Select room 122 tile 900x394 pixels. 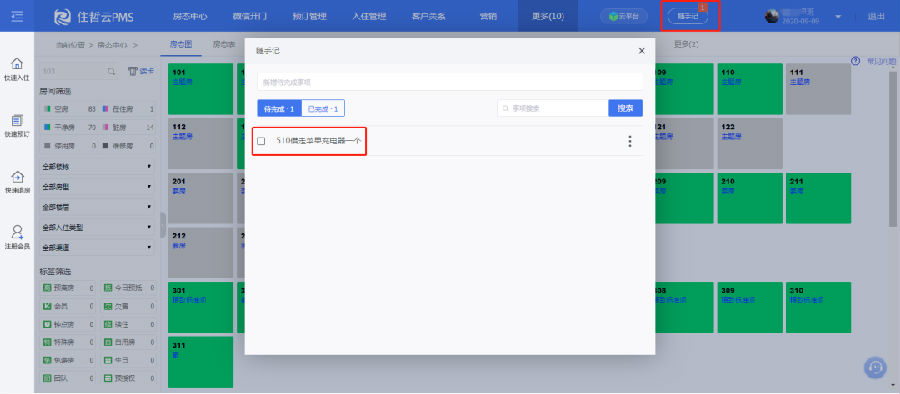tap(750, 144)
